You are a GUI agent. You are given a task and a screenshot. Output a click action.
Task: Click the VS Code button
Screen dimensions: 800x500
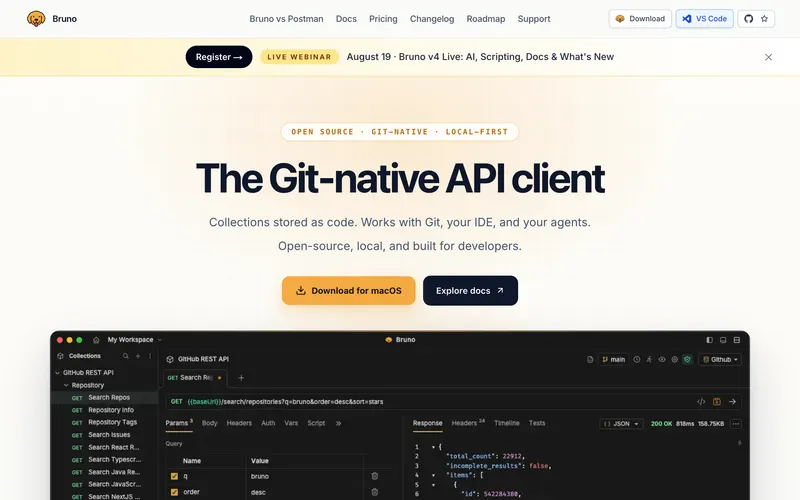coord(705,19)
